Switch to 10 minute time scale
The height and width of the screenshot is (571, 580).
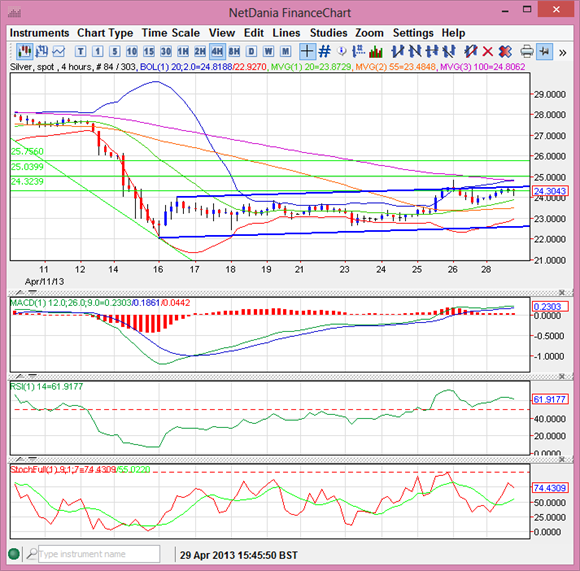click(132, 51)
